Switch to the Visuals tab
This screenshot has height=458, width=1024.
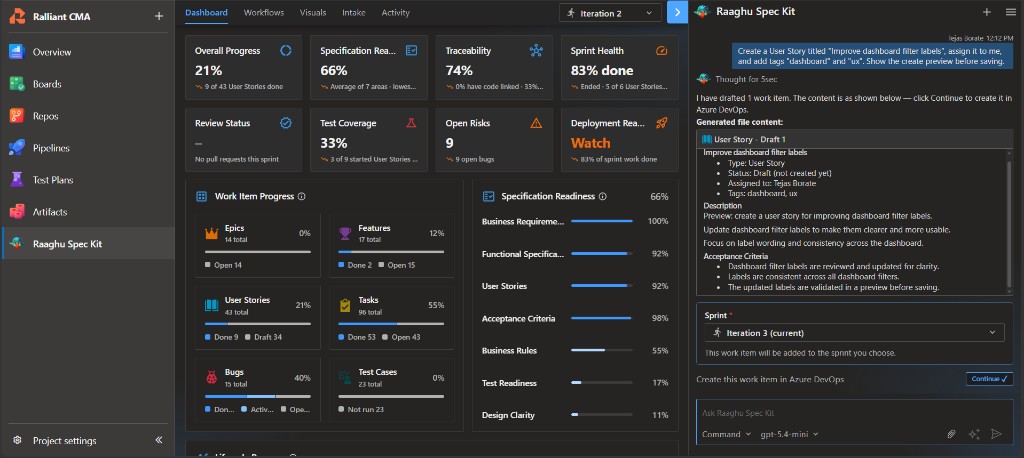(x=313, y=12)
